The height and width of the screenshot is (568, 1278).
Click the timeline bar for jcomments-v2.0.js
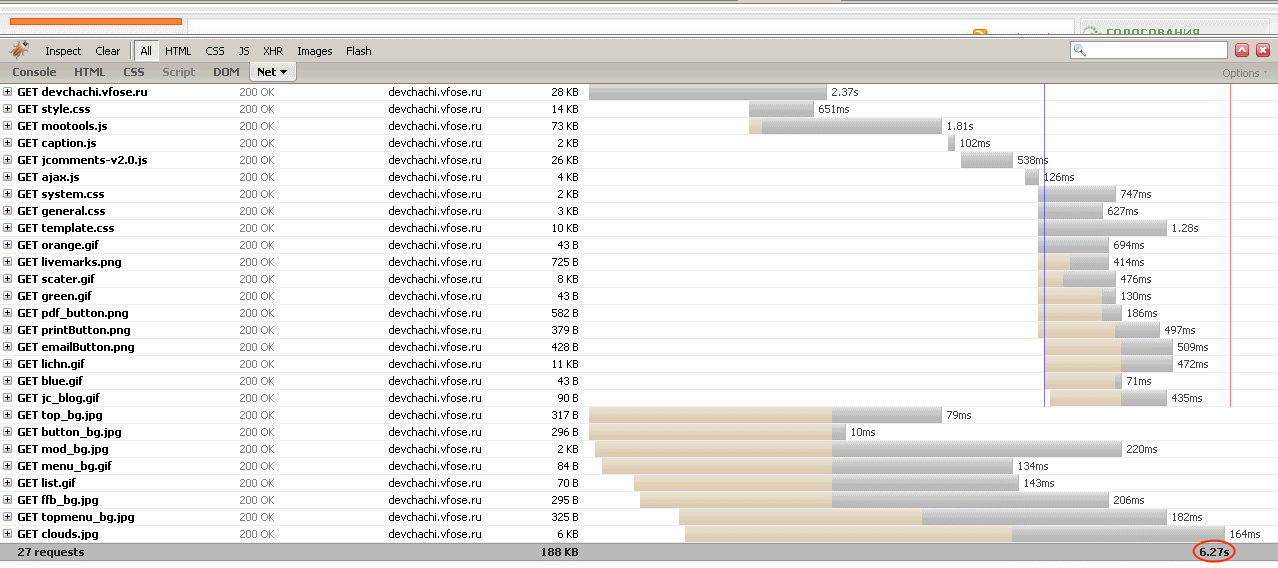986,160
